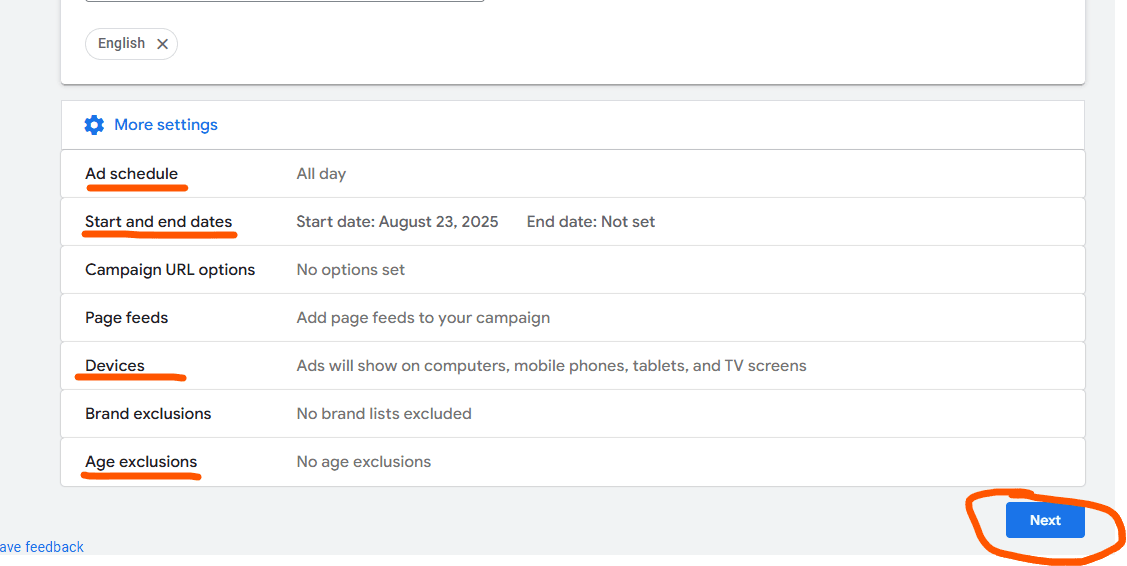Collapse the More settings section

click(x=165, y=125)
